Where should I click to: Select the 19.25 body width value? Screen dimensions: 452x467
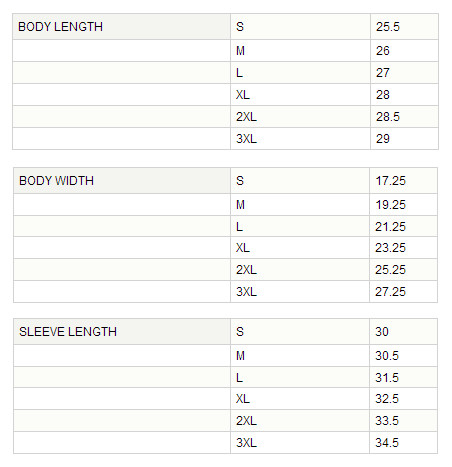pyautogui.click(x=390, y=205)
